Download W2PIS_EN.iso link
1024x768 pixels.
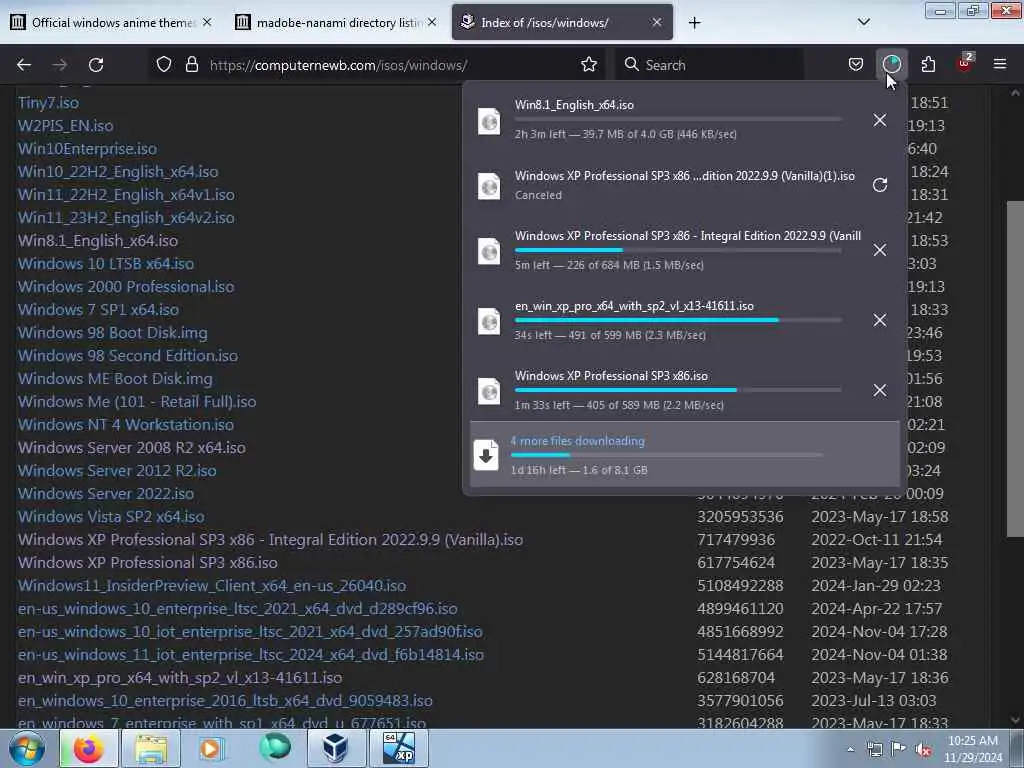65,125
